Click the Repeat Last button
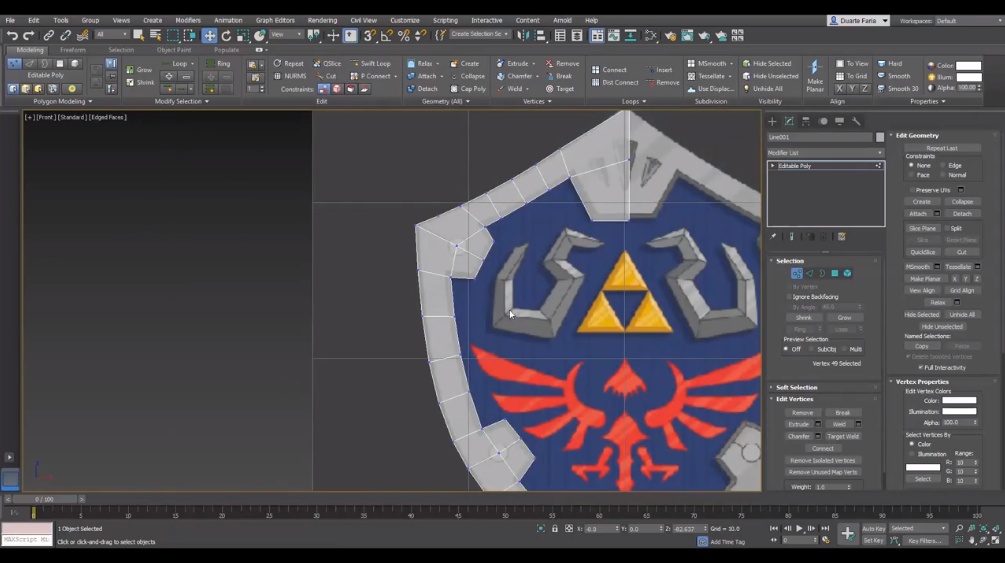The image size is (1005, 563). (x=942, y=148)
